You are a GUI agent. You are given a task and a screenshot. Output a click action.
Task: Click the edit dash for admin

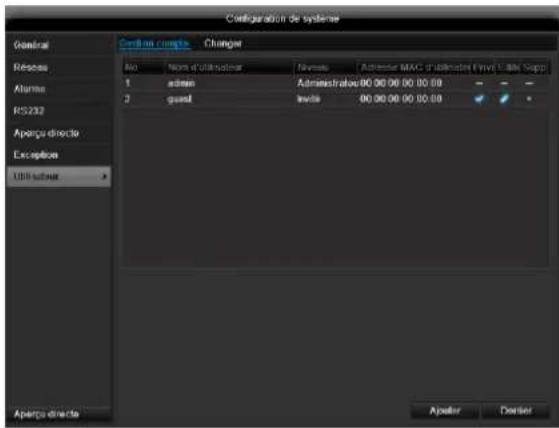coord(504,84)
